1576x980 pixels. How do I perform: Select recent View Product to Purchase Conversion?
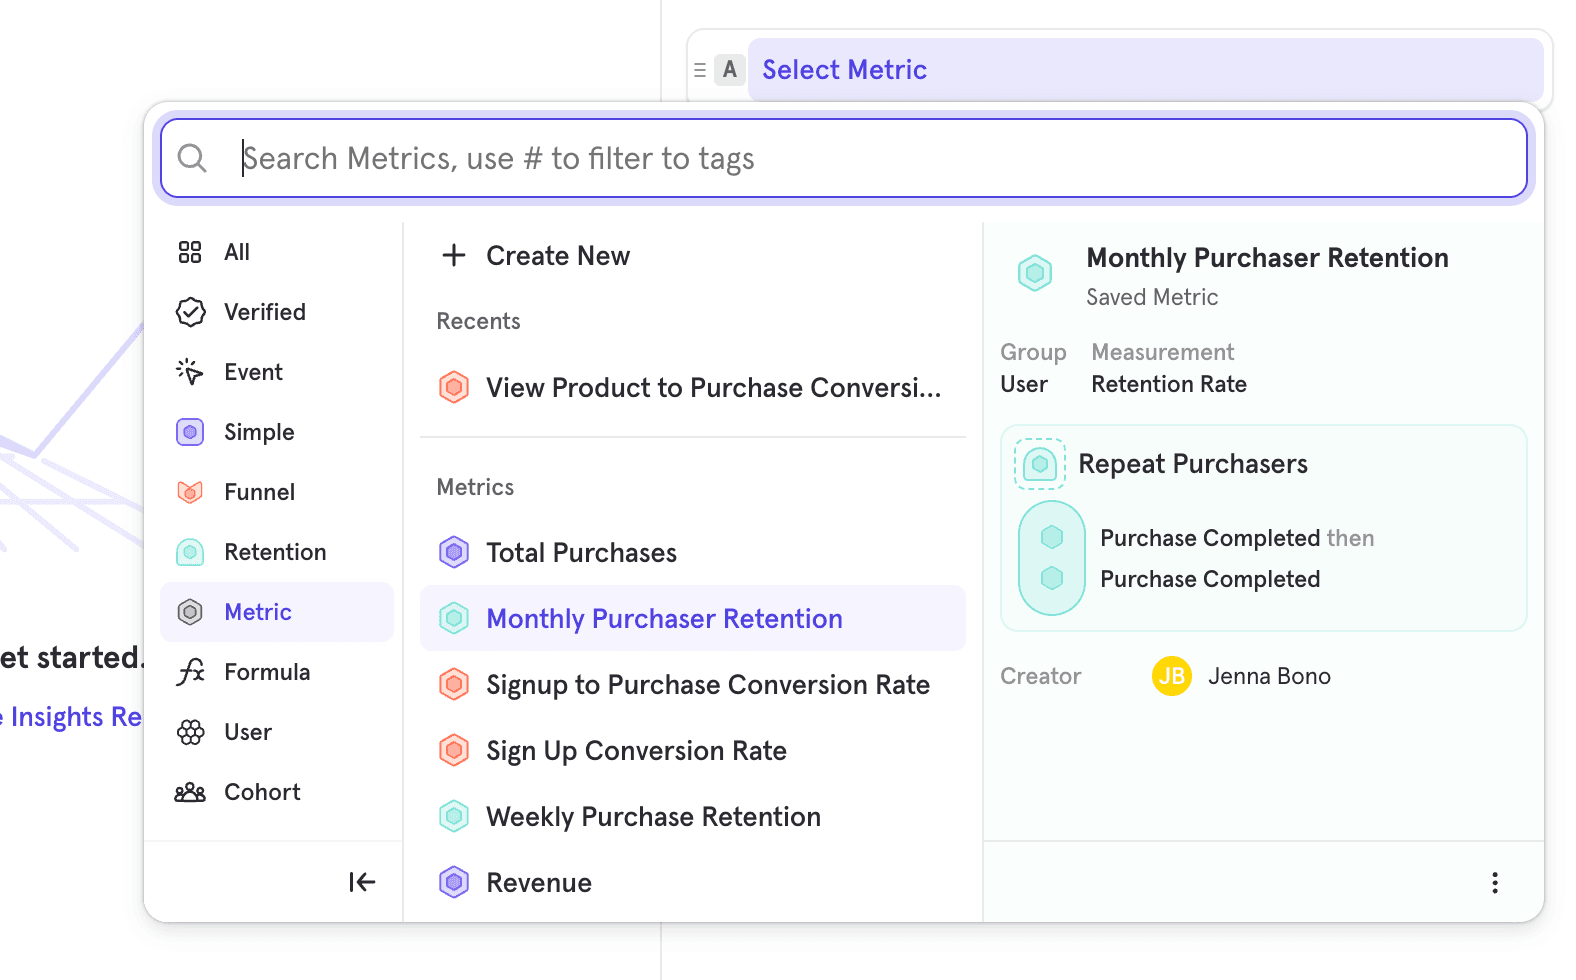point(712,388)
